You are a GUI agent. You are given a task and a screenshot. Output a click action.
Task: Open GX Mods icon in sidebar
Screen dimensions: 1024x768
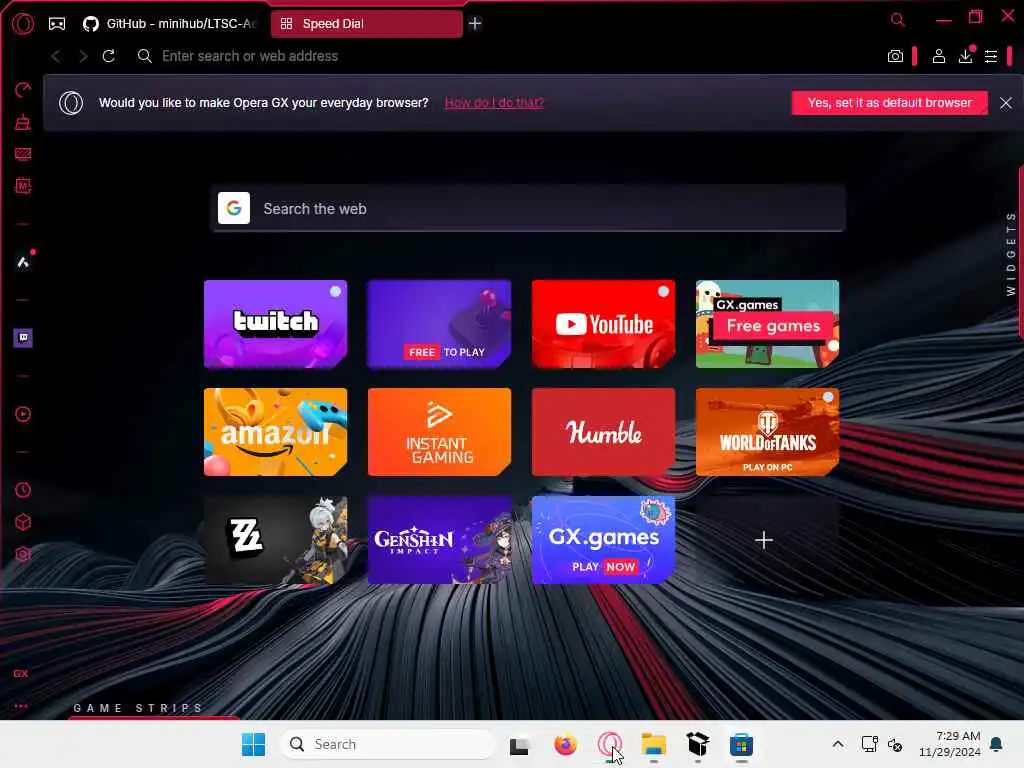coord(23,186)
